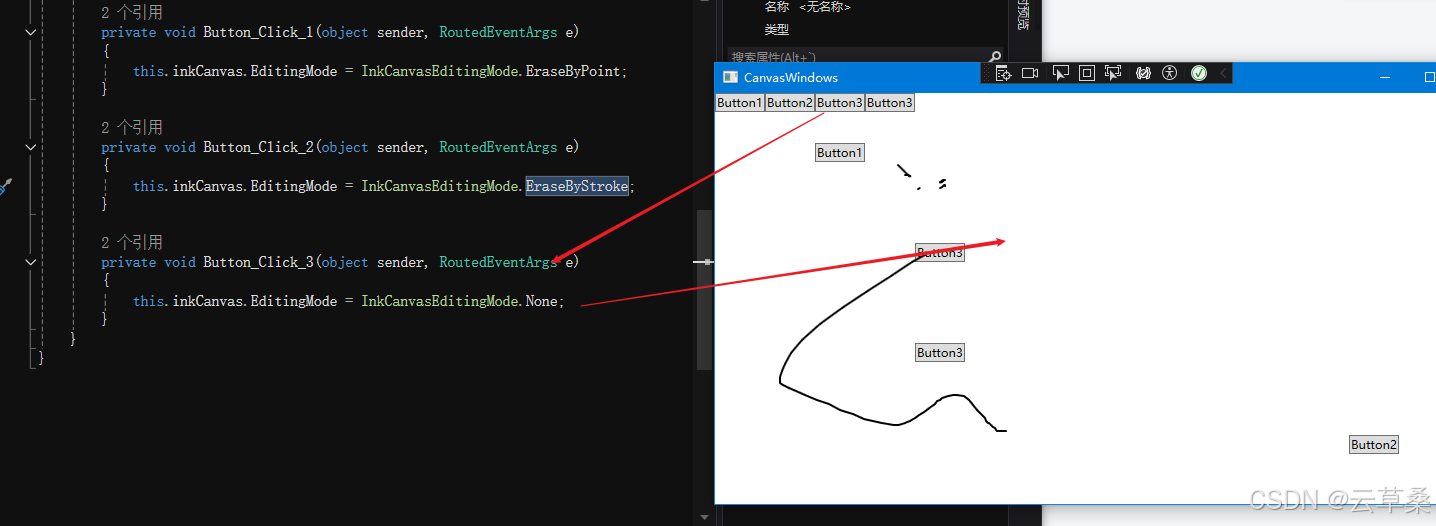Open Go to Live Visual Tree tool

pyautogui.click(x=1003, y=73)
